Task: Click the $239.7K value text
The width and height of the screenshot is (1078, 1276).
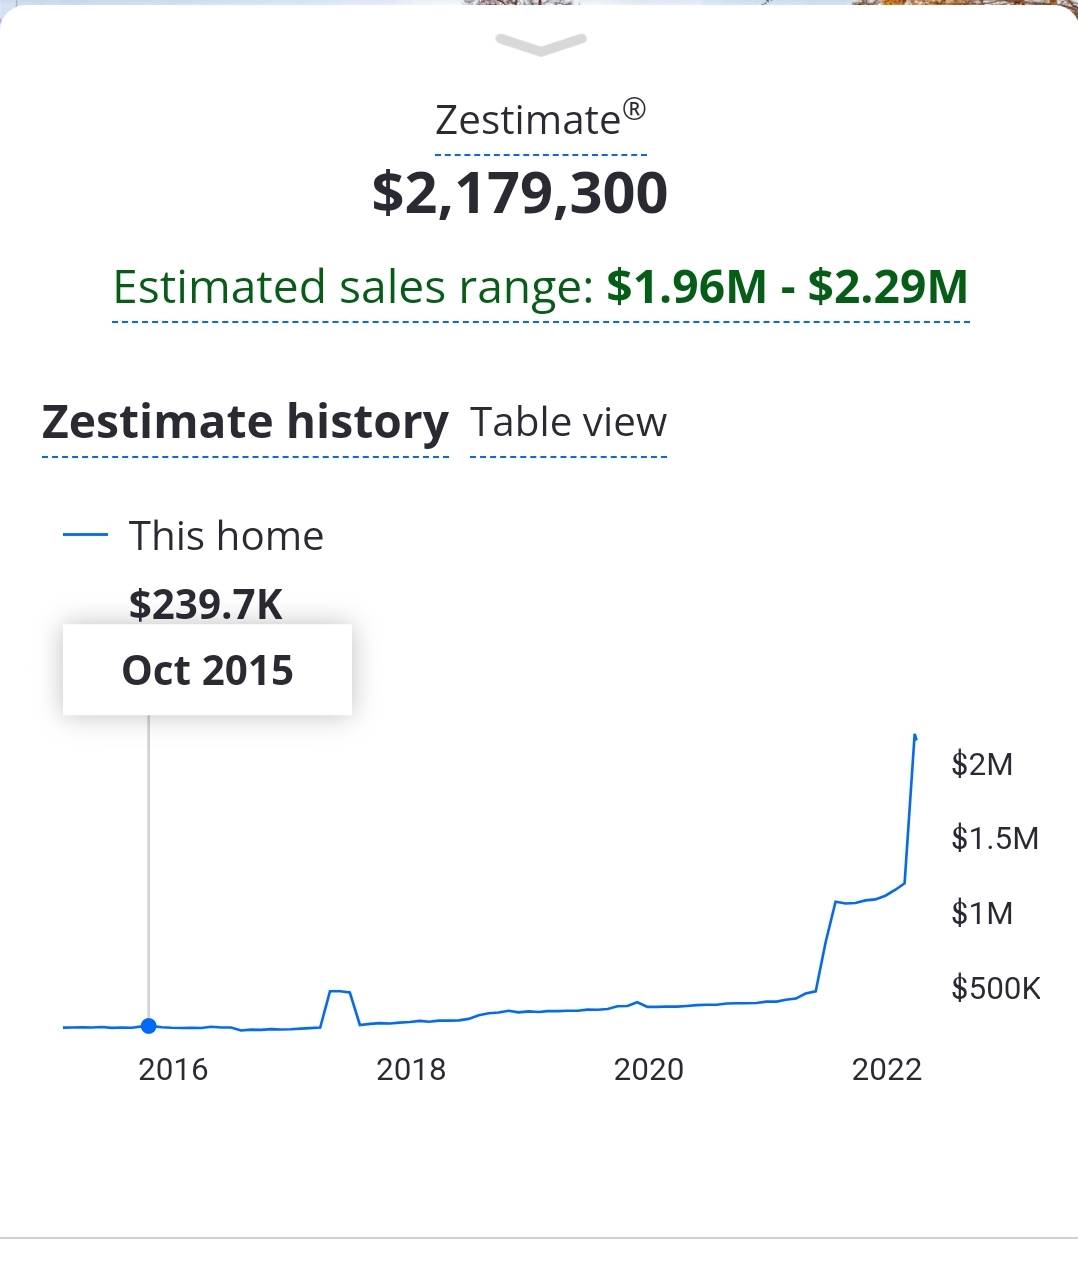Action: [206, 605]
